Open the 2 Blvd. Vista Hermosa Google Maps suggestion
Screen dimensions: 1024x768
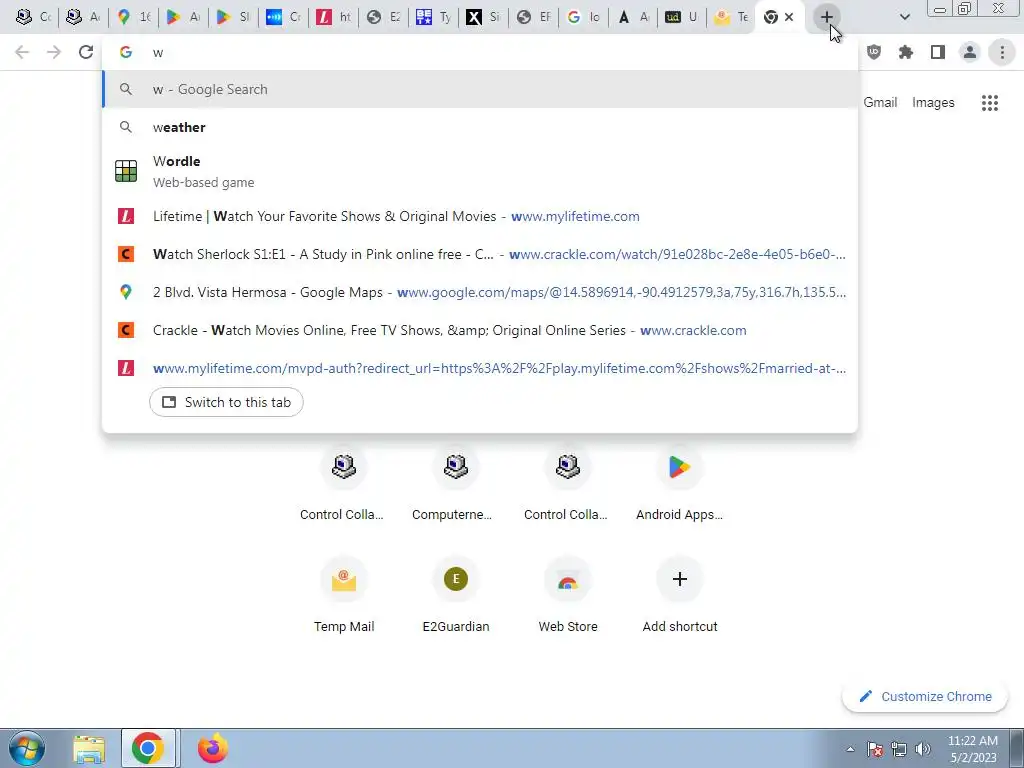click(480, 292)
